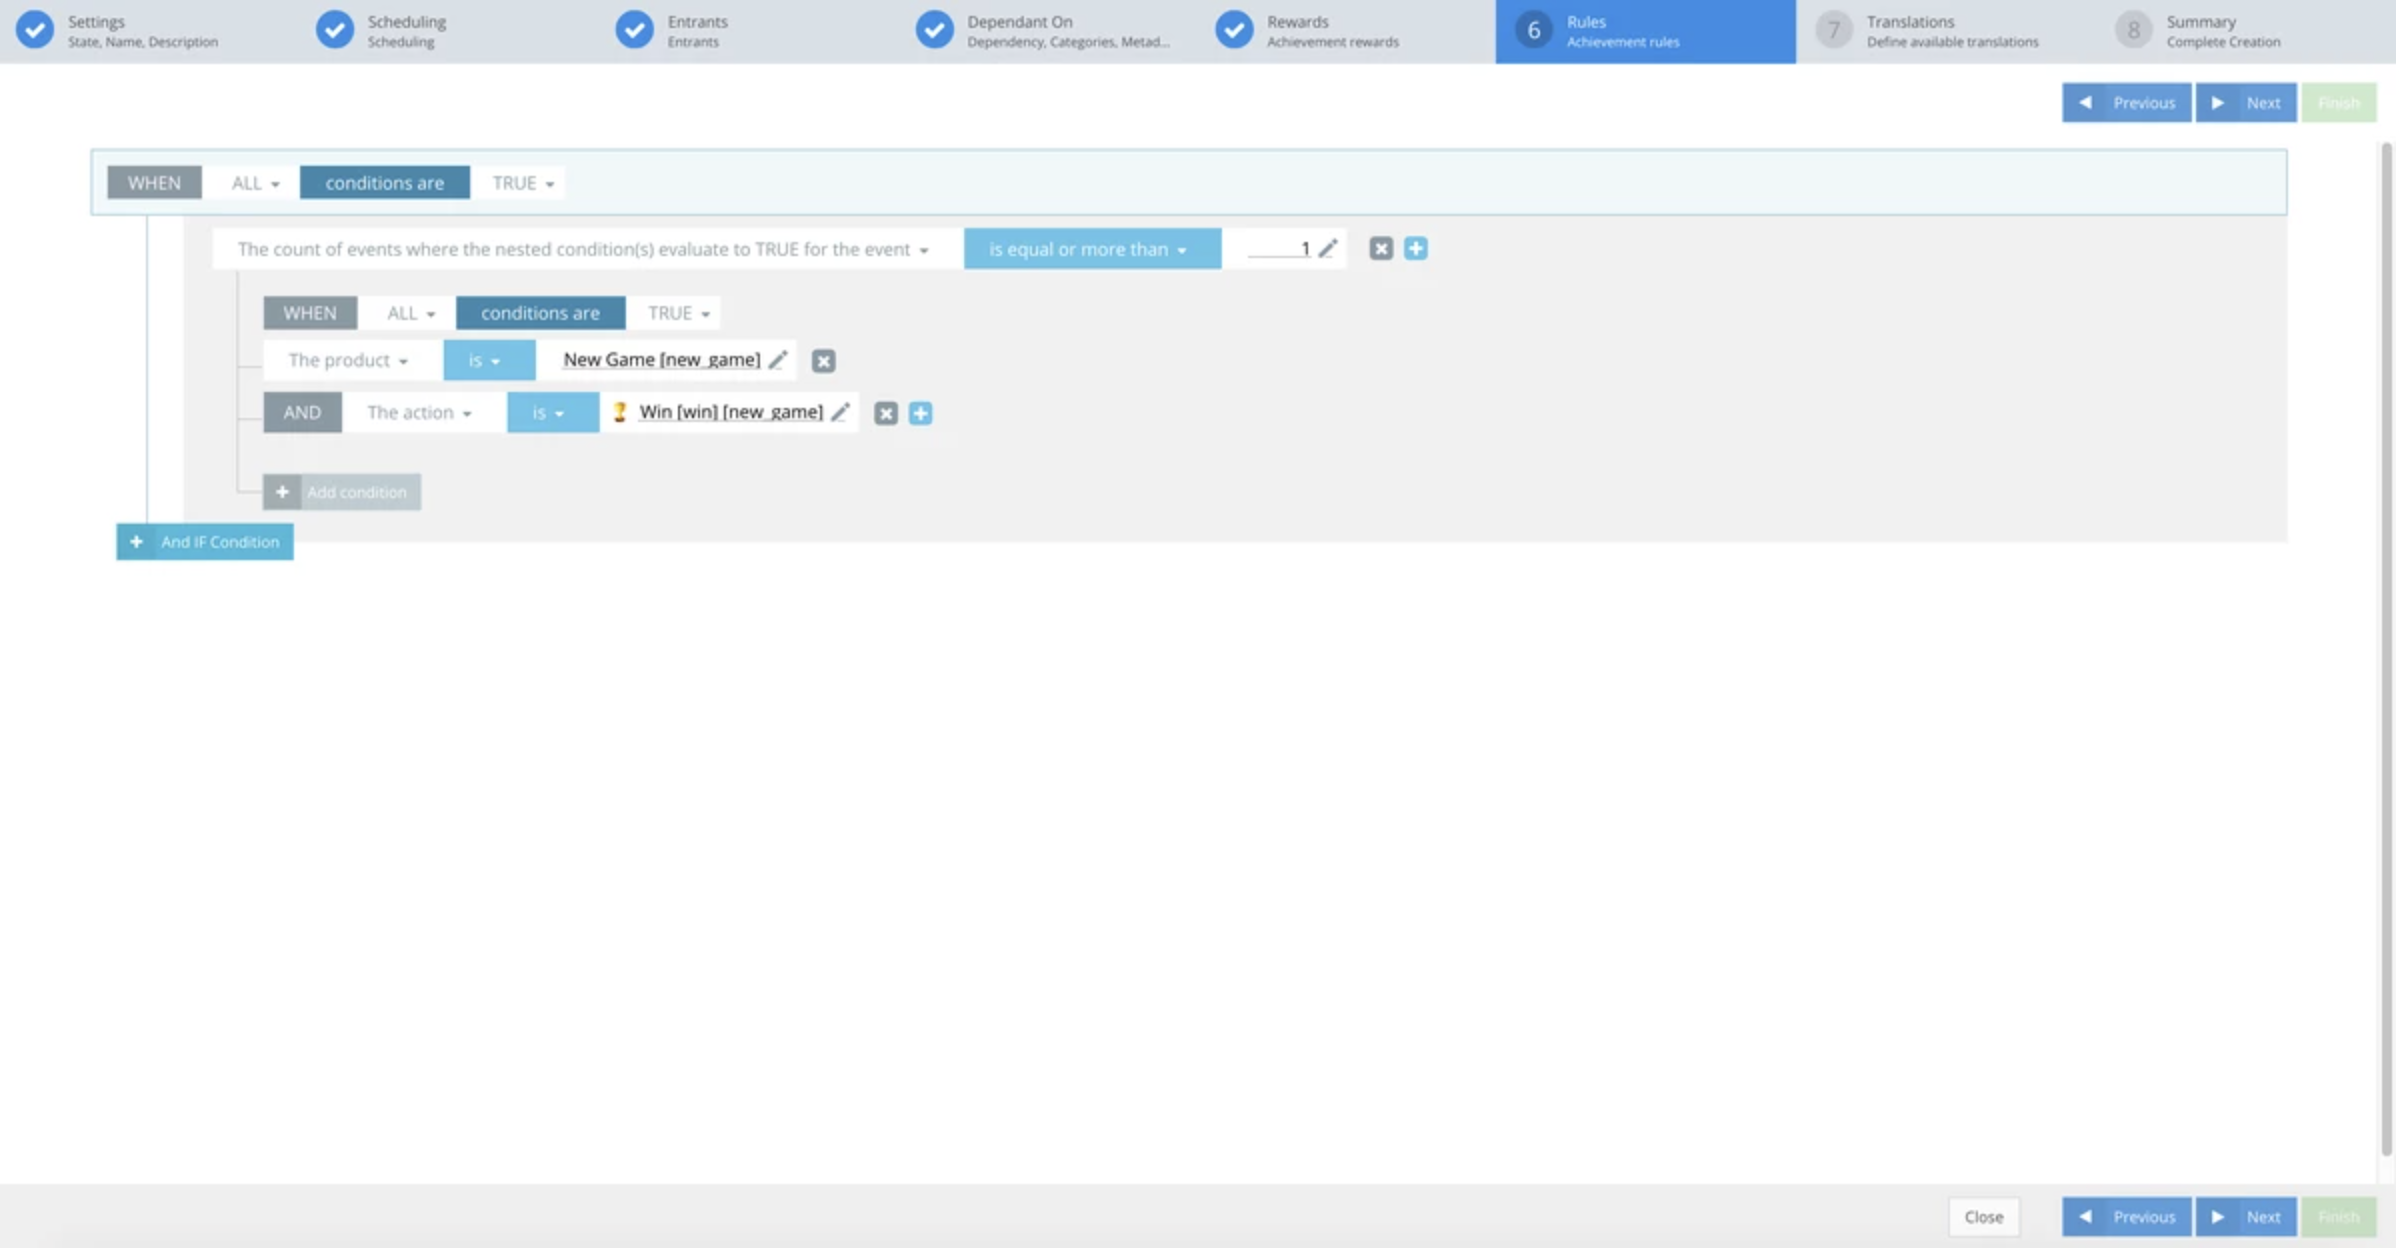The height and width of the screenshot is (1248, 2396).
Task: Click the Add condition button
Action: 341,491
